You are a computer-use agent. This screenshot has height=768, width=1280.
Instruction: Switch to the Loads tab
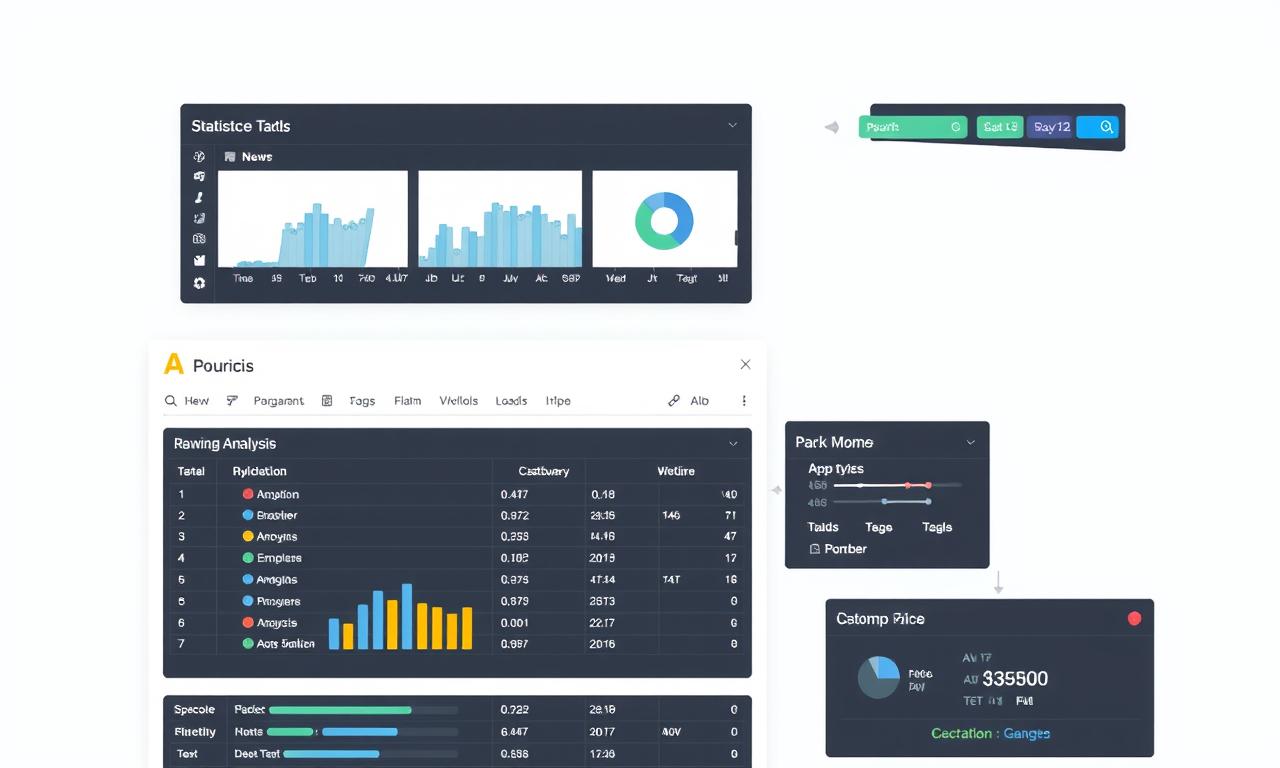[x=511, y=401]
